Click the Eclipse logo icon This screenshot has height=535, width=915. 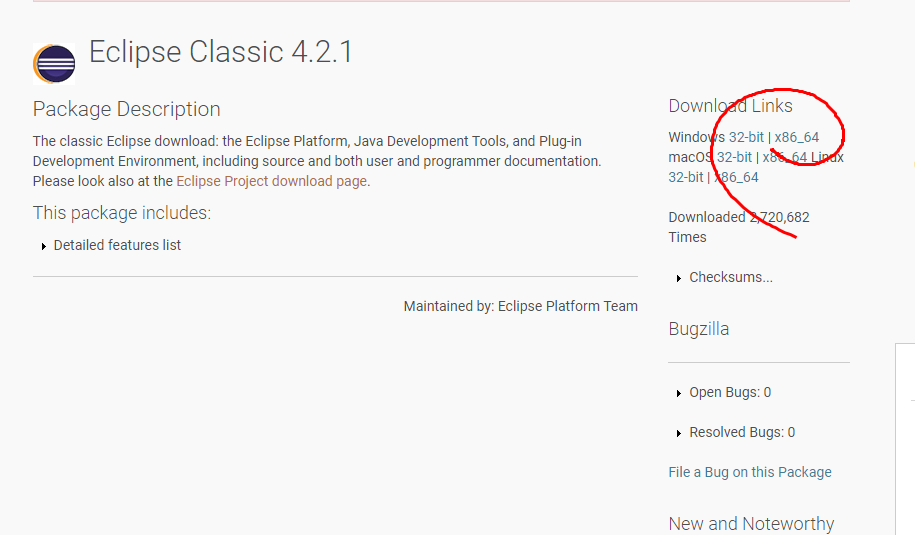click(54, 64)
